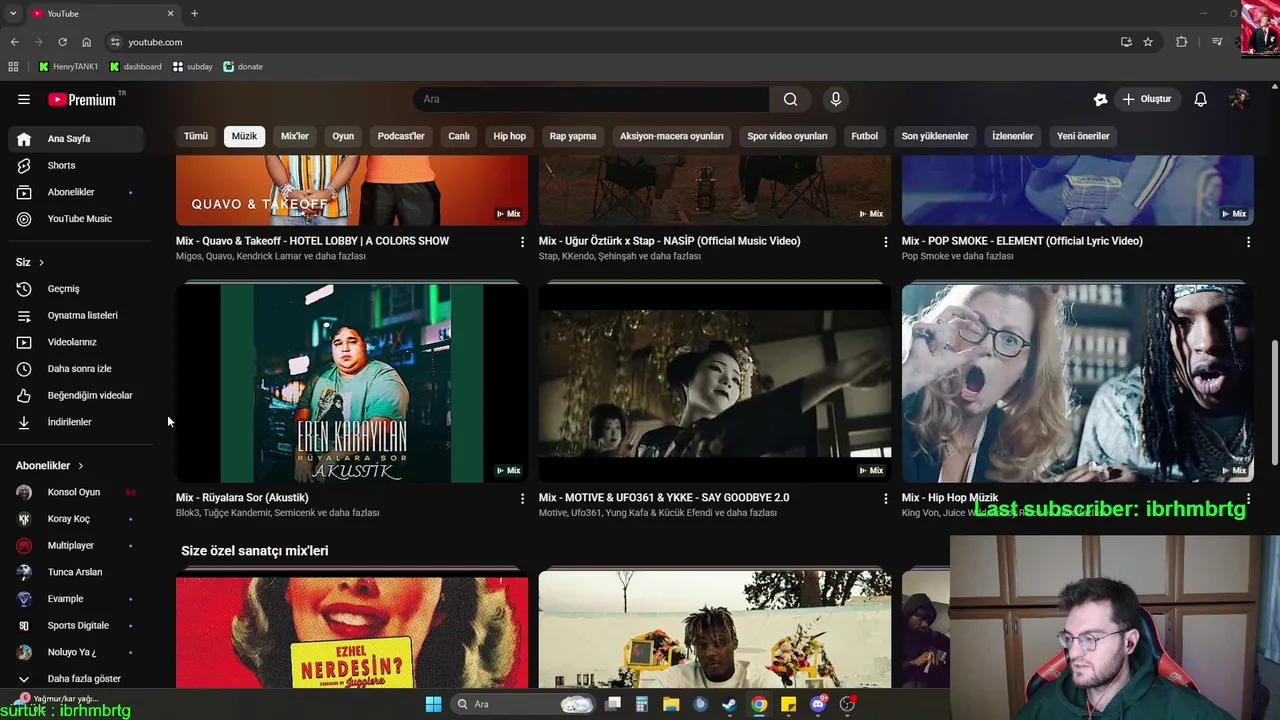Open File Explorer from the taskbar
1280x720 pixels.
671,704
